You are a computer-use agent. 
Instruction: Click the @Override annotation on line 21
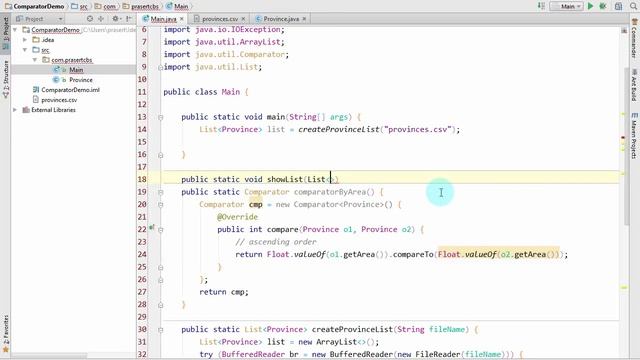coord(238,217)
